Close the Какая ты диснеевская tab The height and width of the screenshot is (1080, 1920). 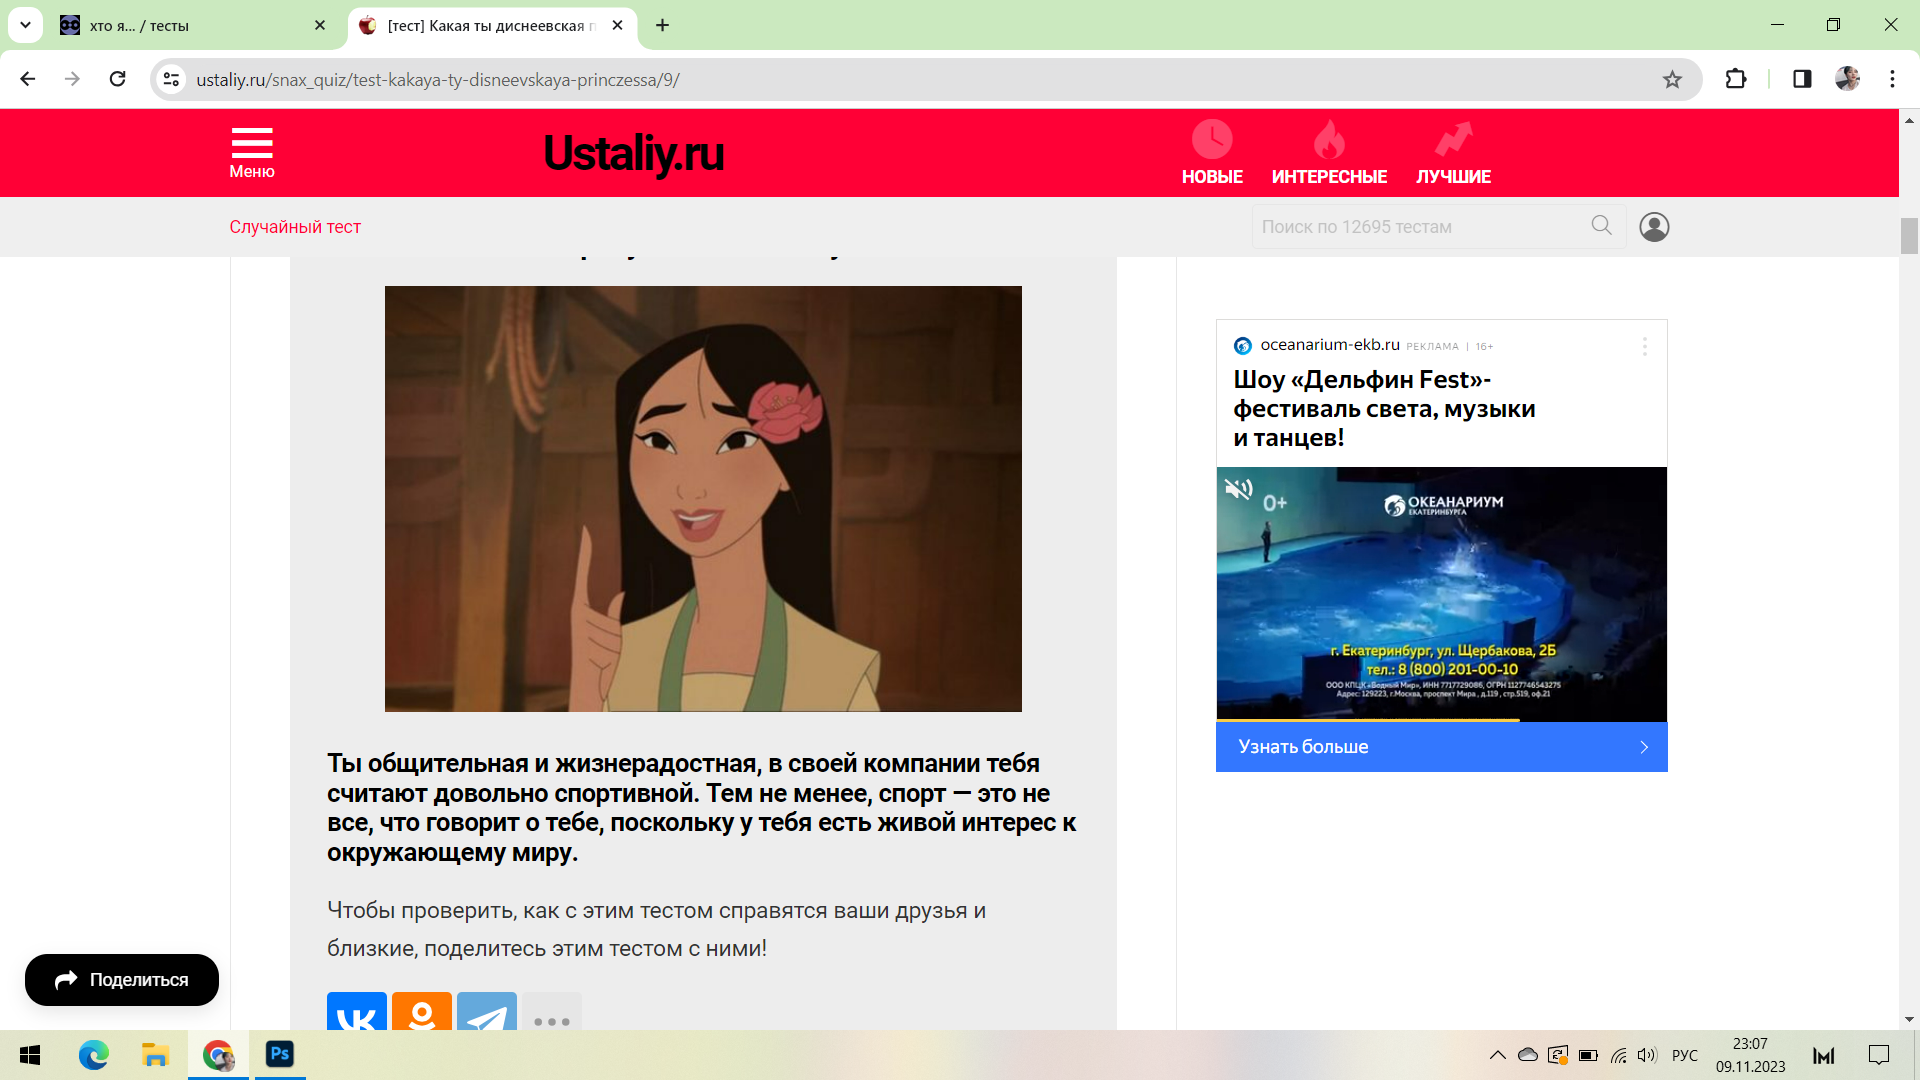617,26
